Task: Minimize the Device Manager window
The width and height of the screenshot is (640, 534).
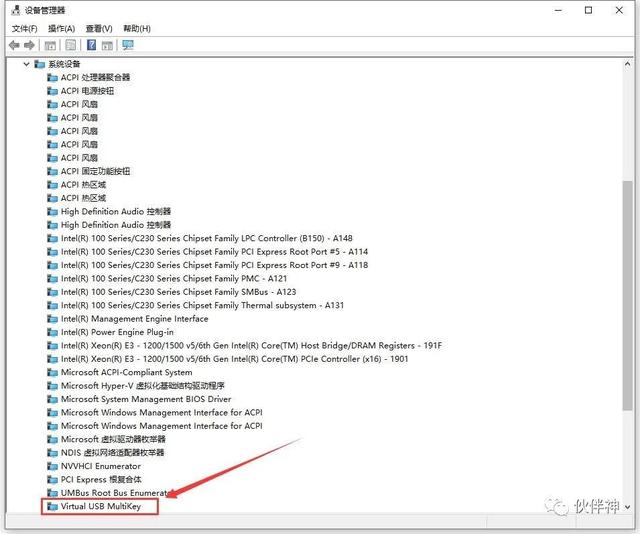Action: (x=558, y=10)
